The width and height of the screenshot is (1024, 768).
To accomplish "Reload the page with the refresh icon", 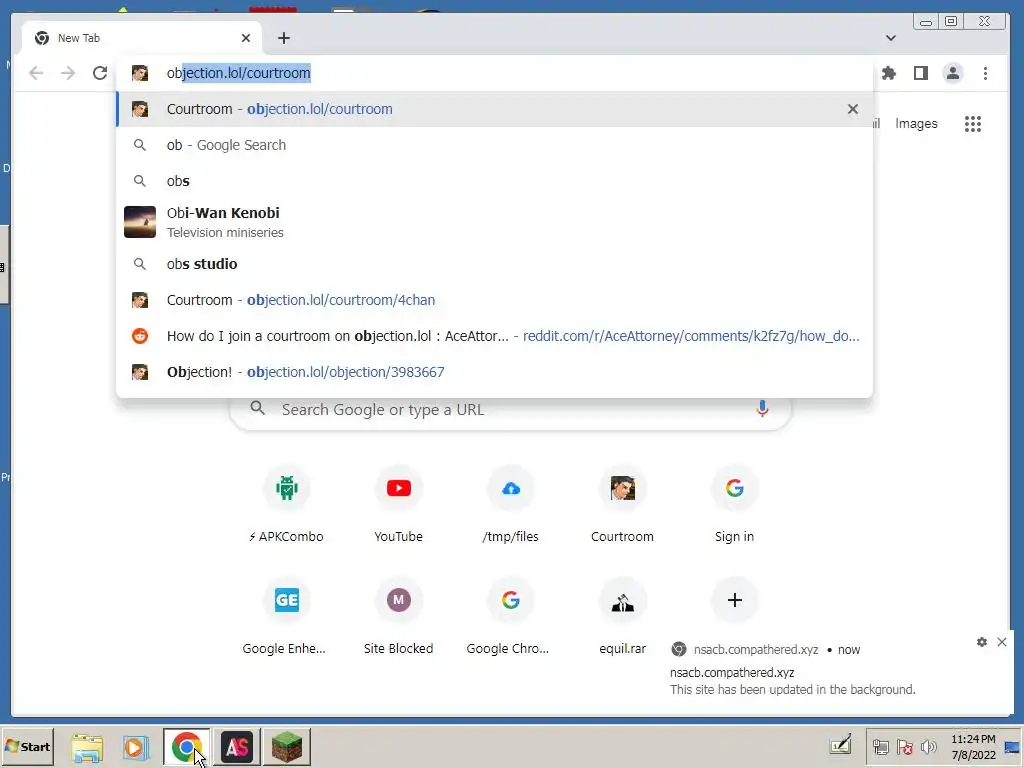I will tap(99, 73).
